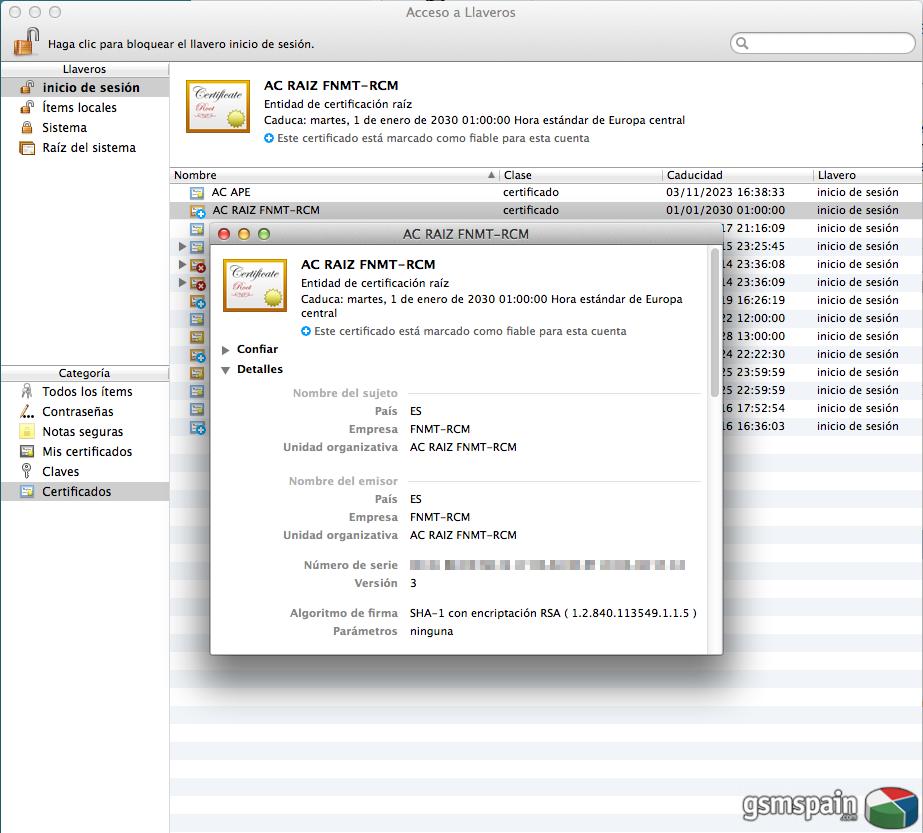Viewport: 923px width, 833px height.
Task: Click the icon beside AC RAIZ FNMT-RCM in the list
Action: point(197,211)
